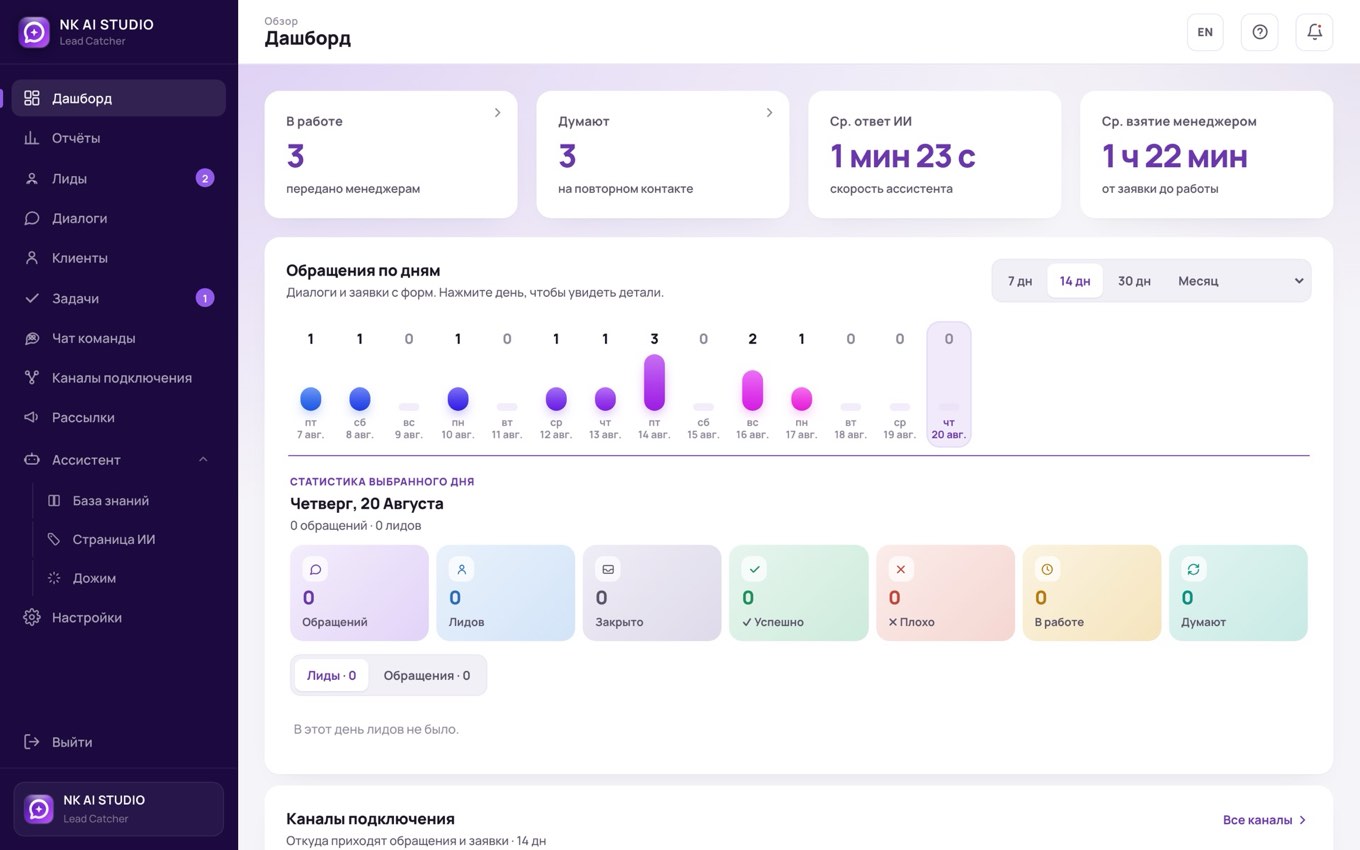Click the Четверг, 20 Августа heading
The image size is (1360, 850).
coord(367,504)
